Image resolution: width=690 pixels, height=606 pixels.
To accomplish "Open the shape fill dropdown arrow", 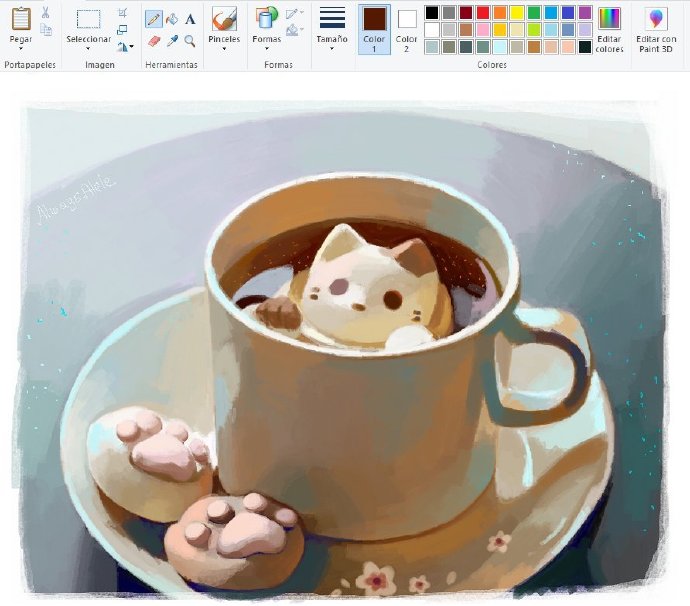I will pos(301,29).
